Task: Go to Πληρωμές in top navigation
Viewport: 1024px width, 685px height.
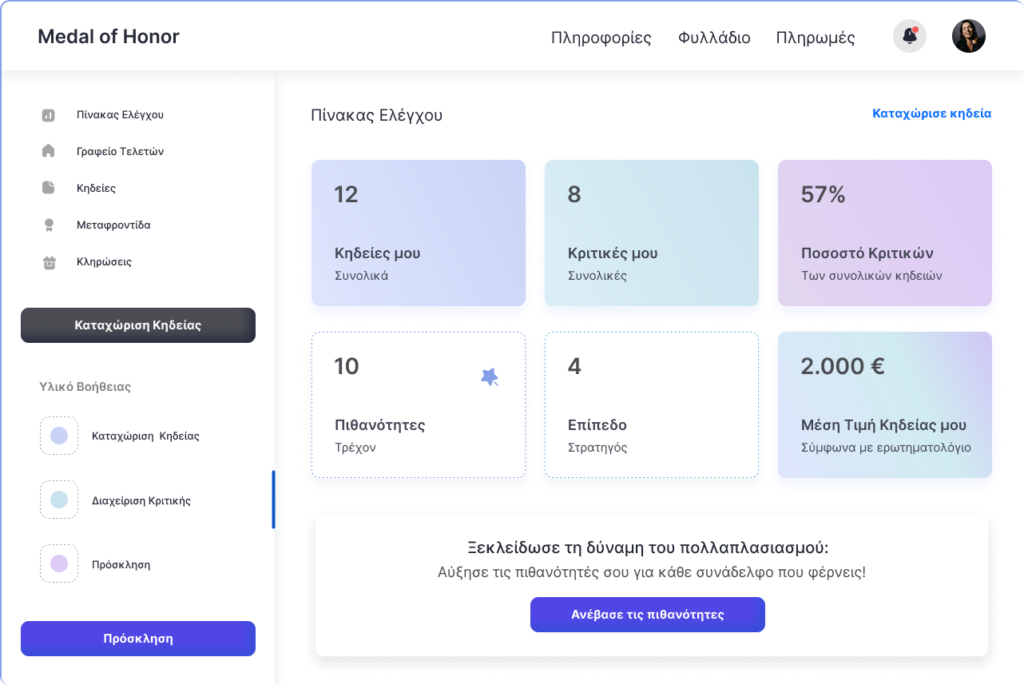Action: pos(815,38)
